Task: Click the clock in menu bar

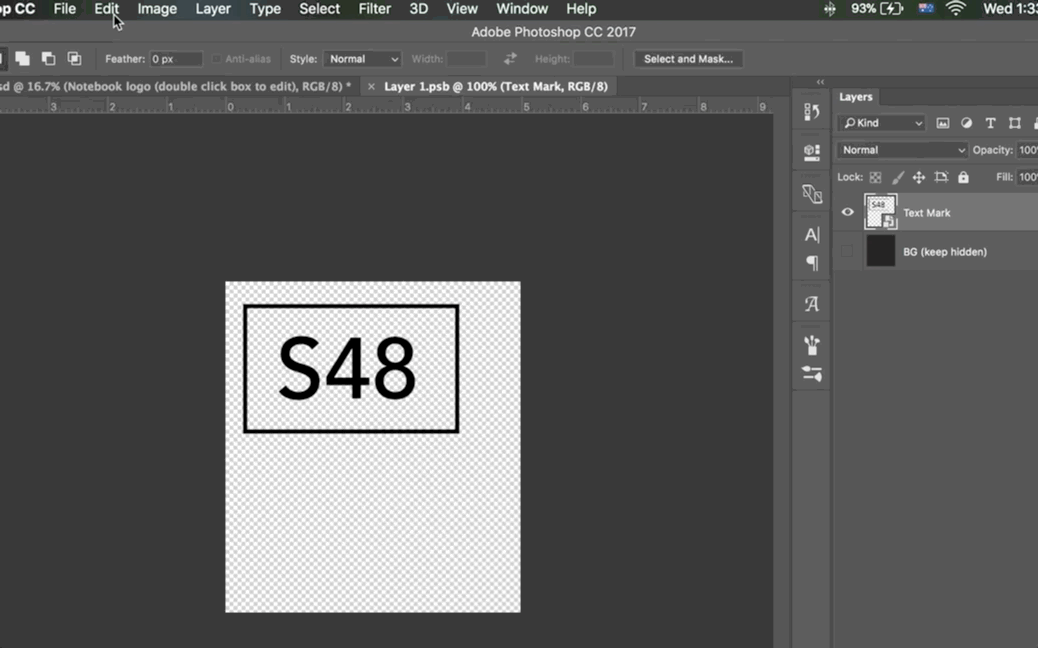Action: pos(1010,9)
